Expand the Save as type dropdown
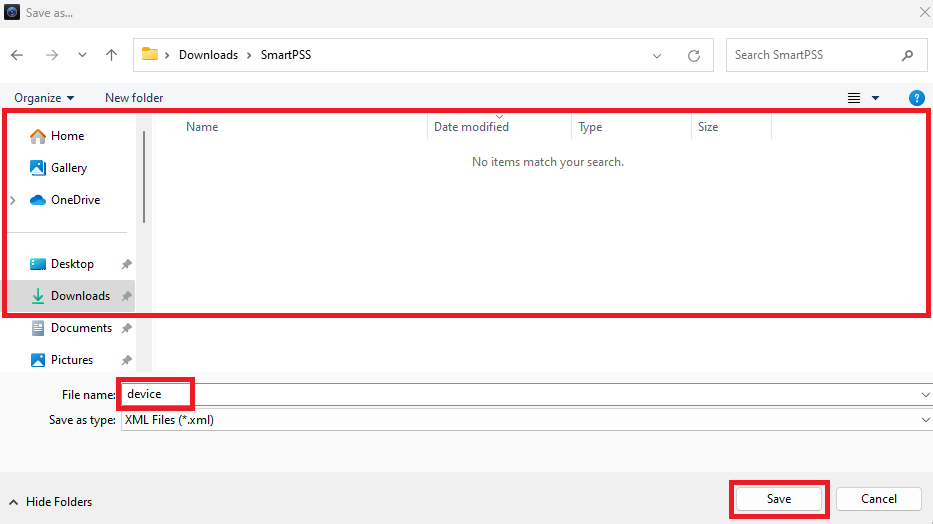The height and width of the screenshot is (524, 933). pyautogui.click(x=925, y=420)
